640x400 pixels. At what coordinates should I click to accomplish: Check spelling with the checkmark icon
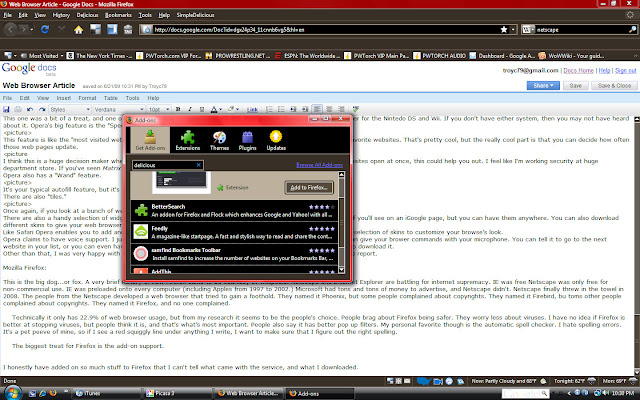pyautogui.click(x=356, y=109)
